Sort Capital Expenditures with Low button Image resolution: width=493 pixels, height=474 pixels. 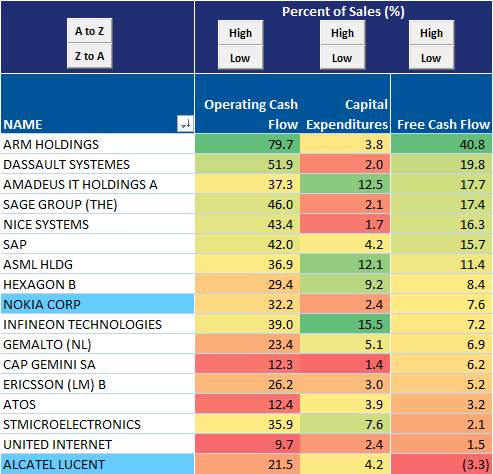tap(342, 57)
